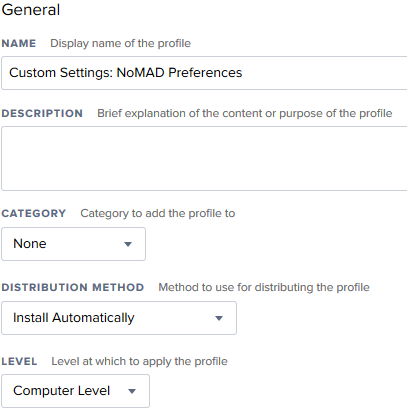The width and height of the screenshot is (407, 410).
Task: Click arrow icon next to Computer Level
Action: click(x=132, y=391)
